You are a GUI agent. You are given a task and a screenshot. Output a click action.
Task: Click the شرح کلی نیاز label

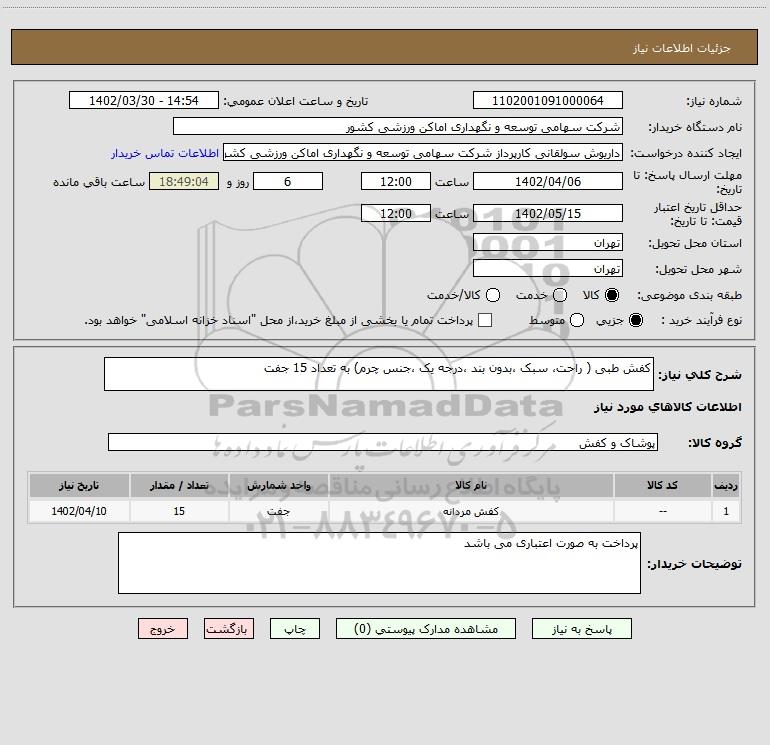tap(700, 375)
